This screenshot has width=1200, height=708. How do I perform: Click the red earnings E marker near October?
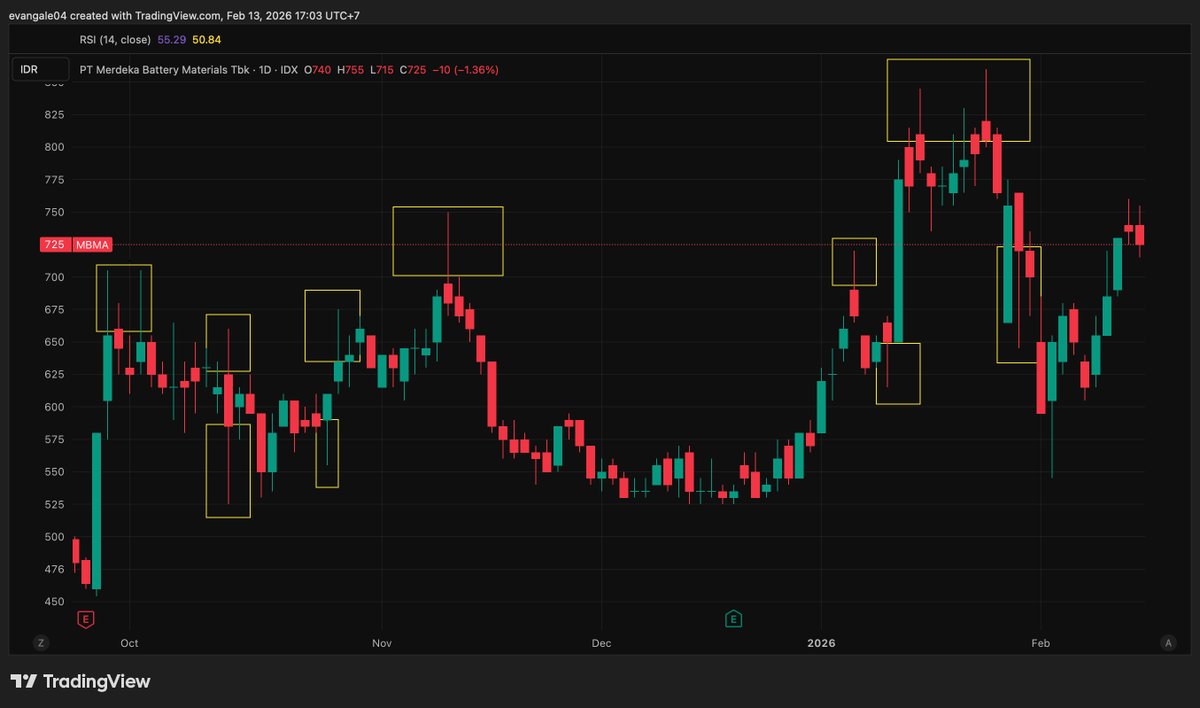coord(86,620)
